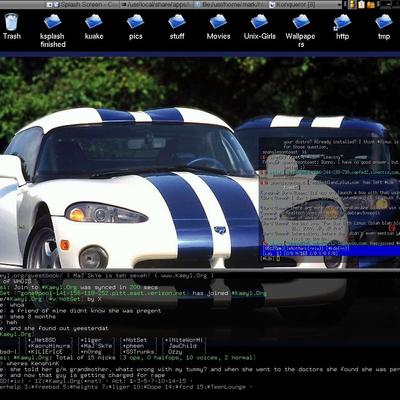This screenshot has height=400, width=400.
Task: Click nick "+MaJ SkYe" in the names list
Action: pyautogui.click(x=96, y=346)
